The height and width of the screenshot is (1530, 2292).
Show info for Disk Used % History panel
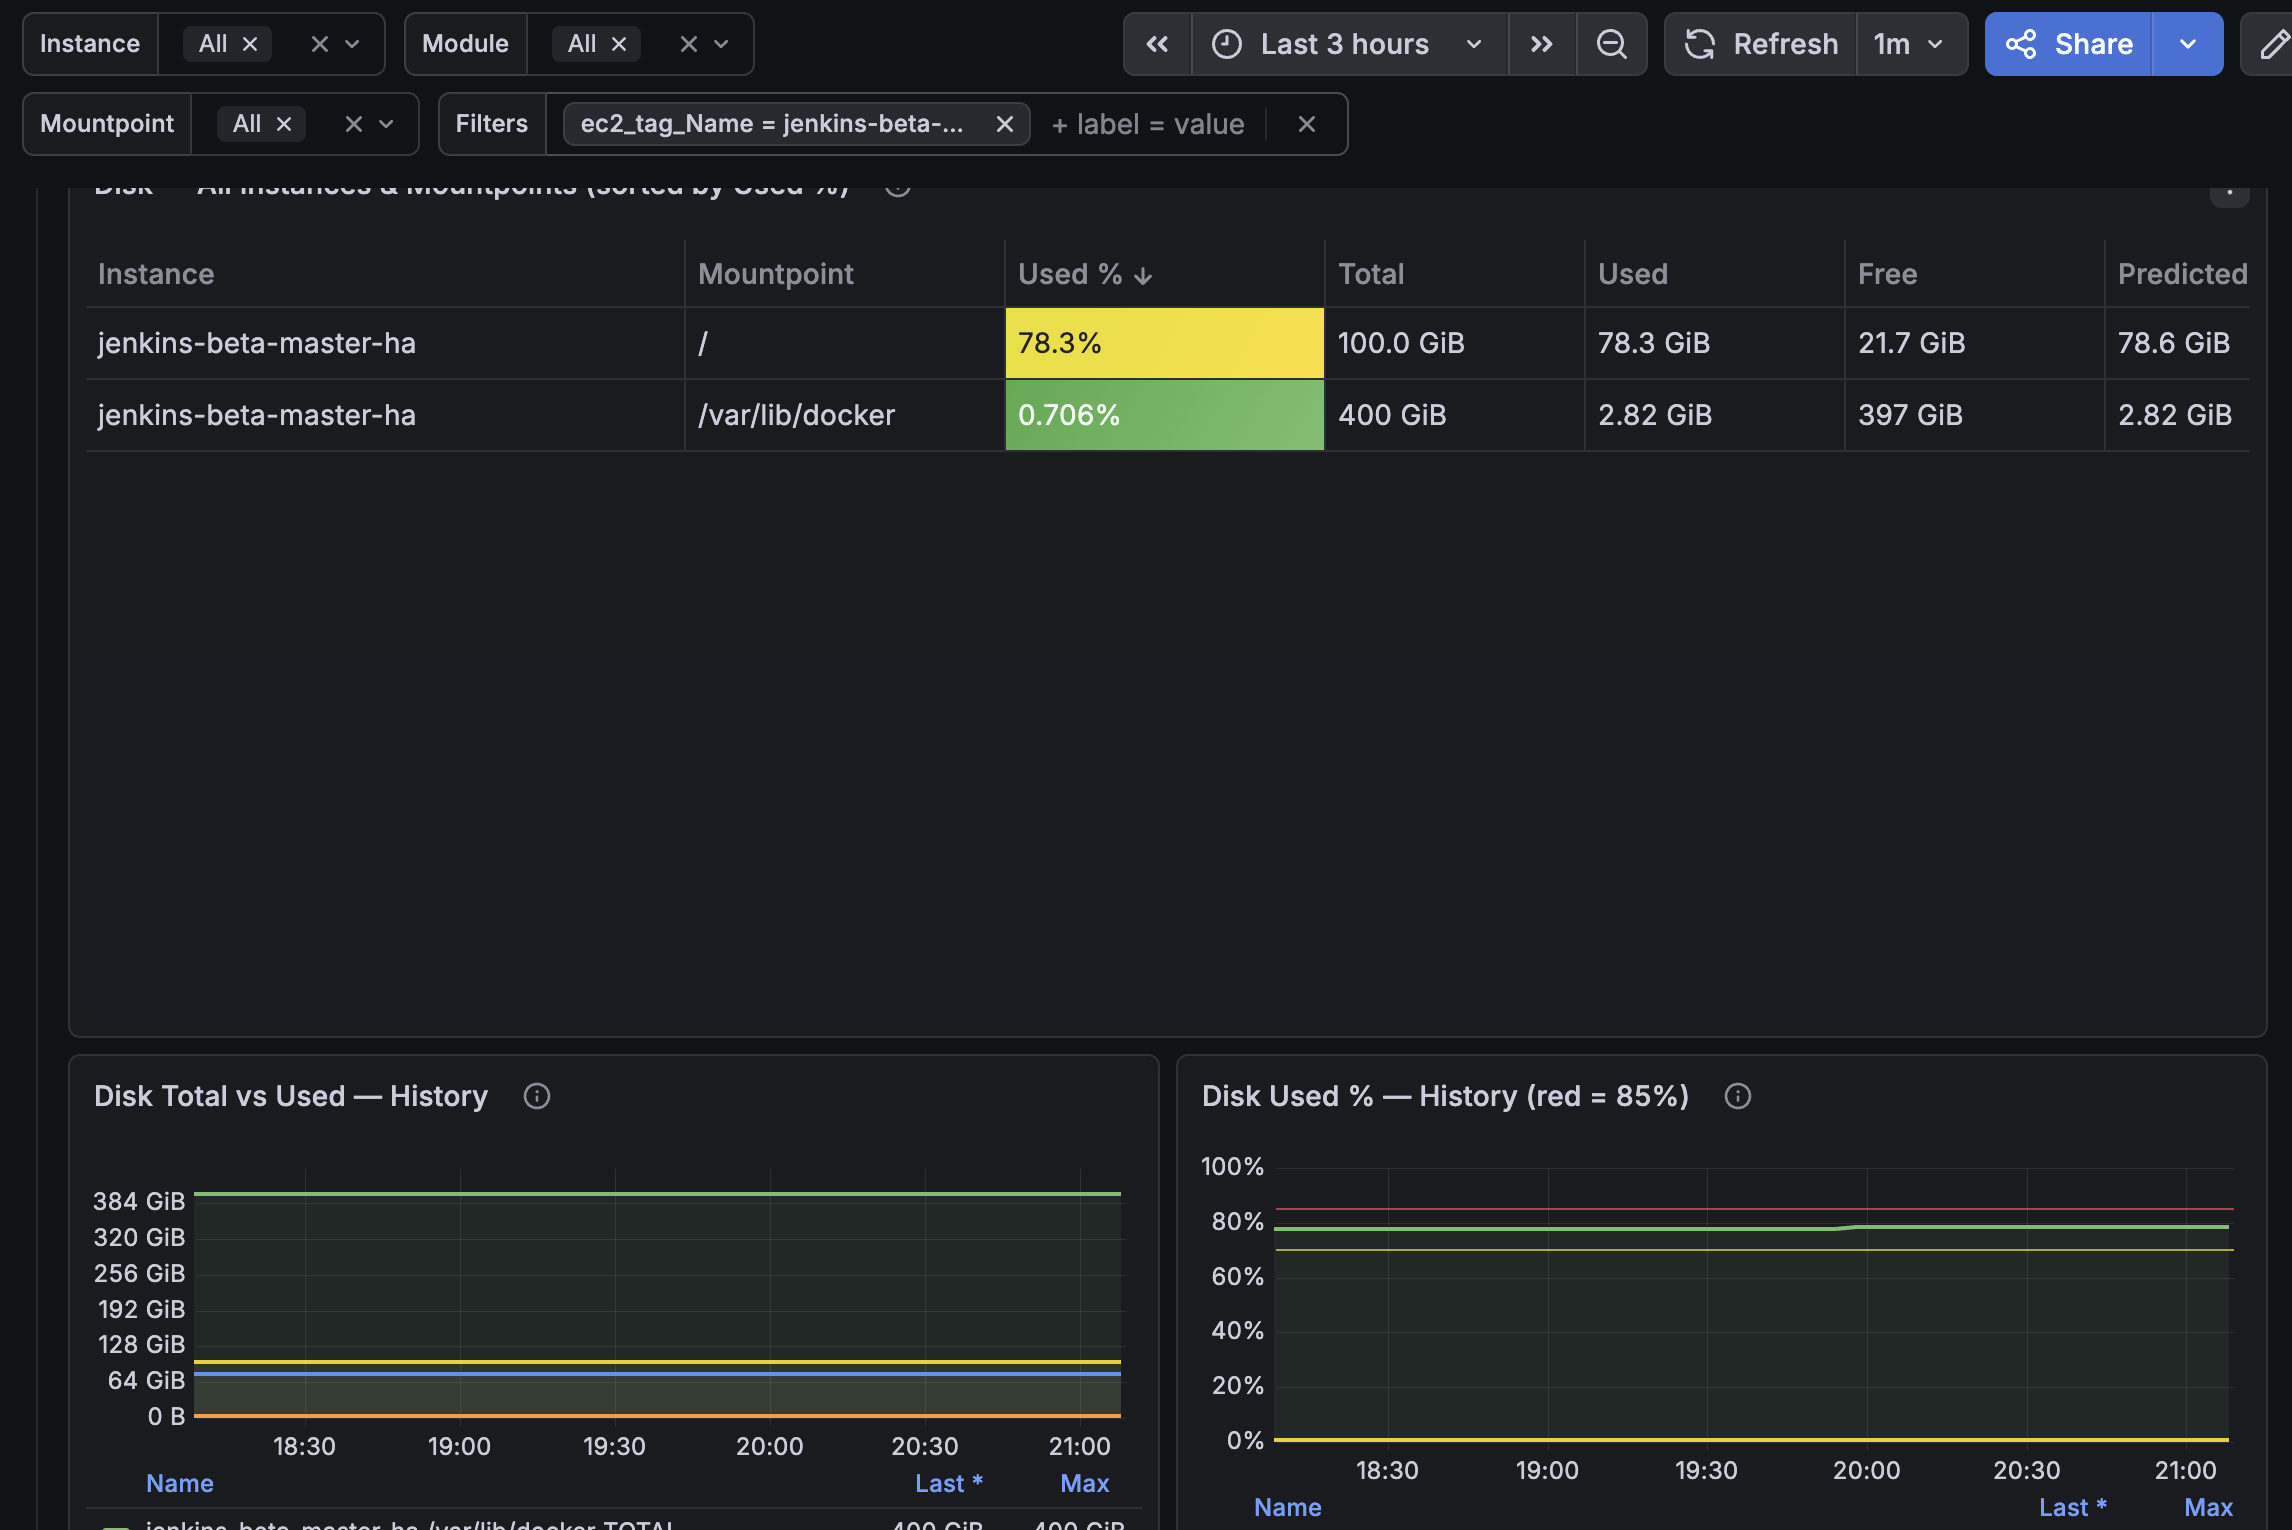(1738, 1096)
